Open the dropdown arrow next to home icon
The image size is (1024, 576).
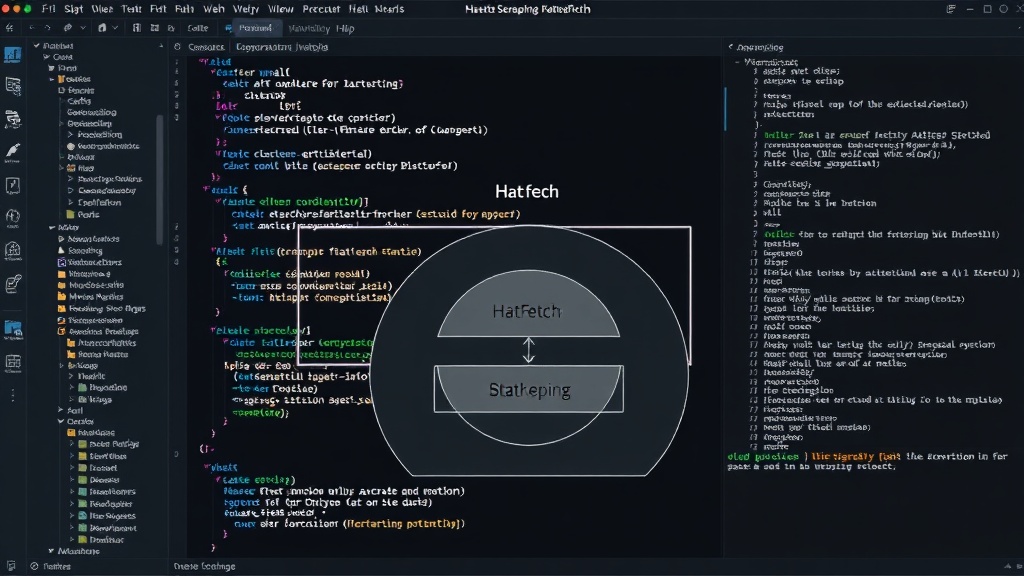tap(115, 28)
